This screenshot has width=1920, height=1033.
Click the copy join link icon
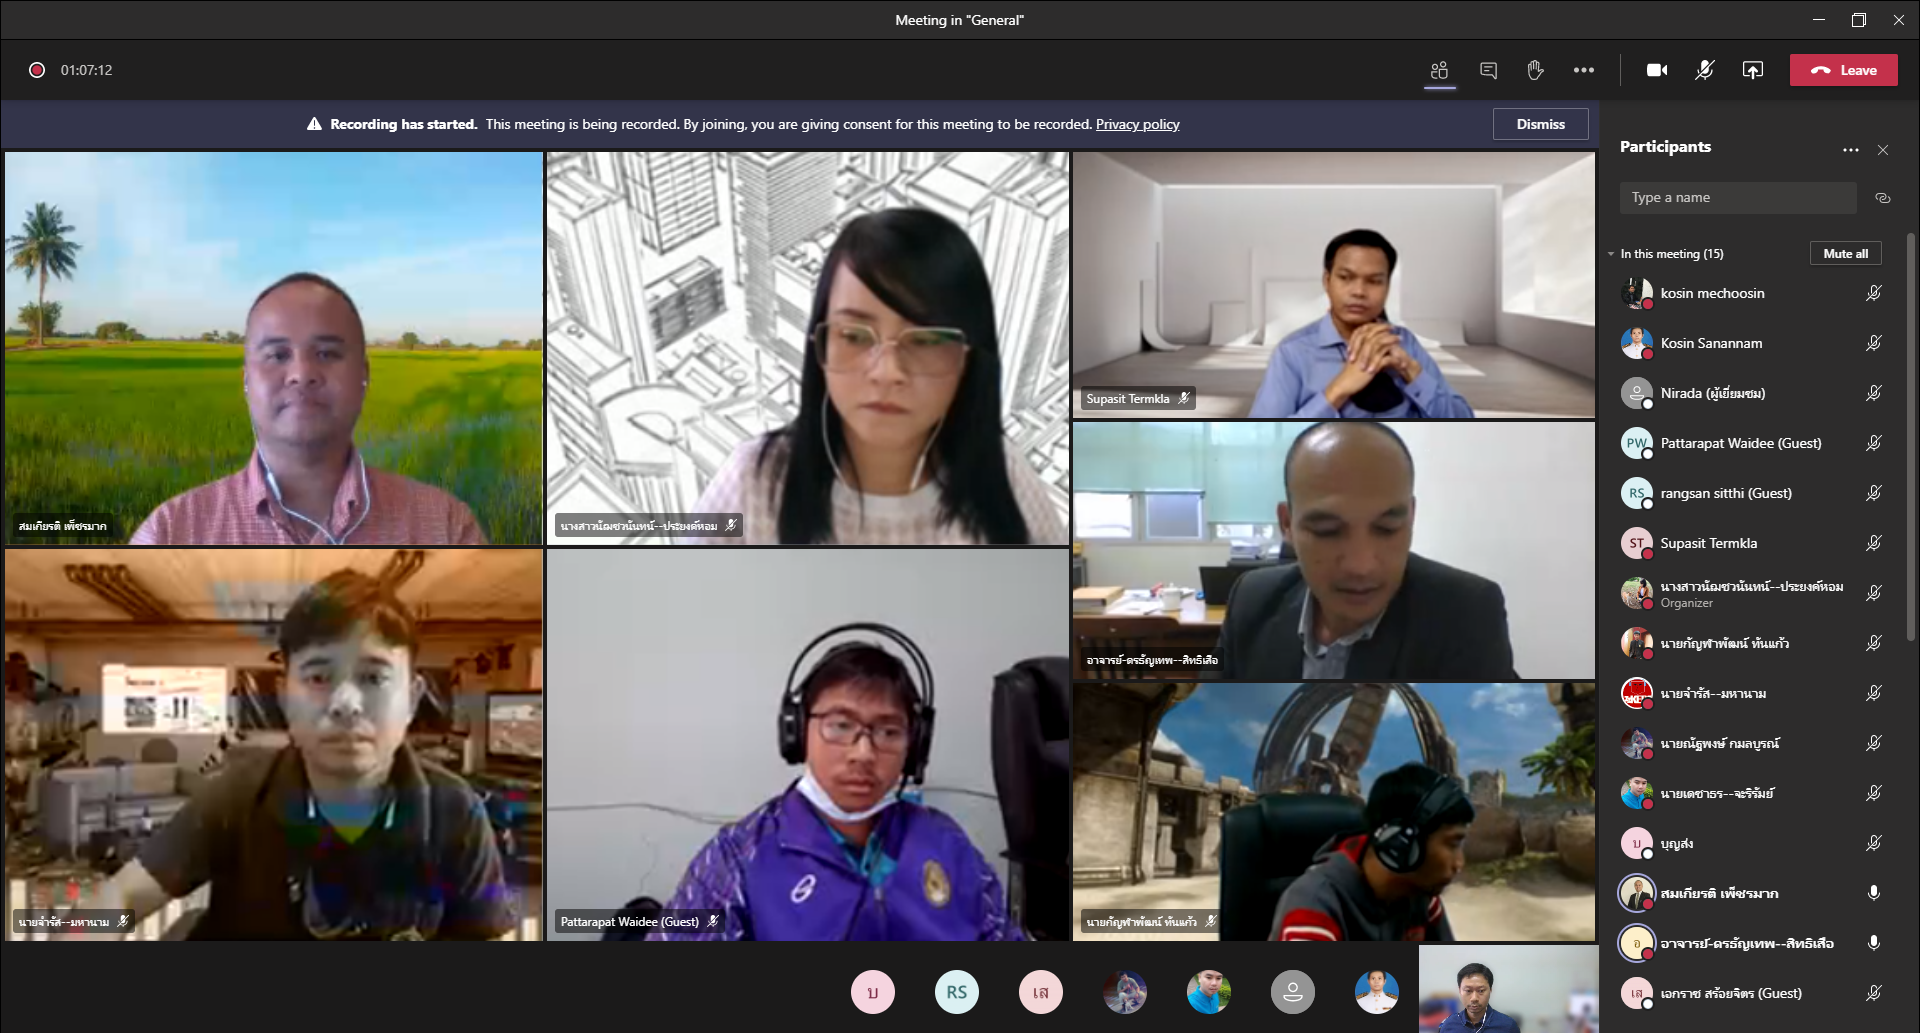(x=1882, y=198)
